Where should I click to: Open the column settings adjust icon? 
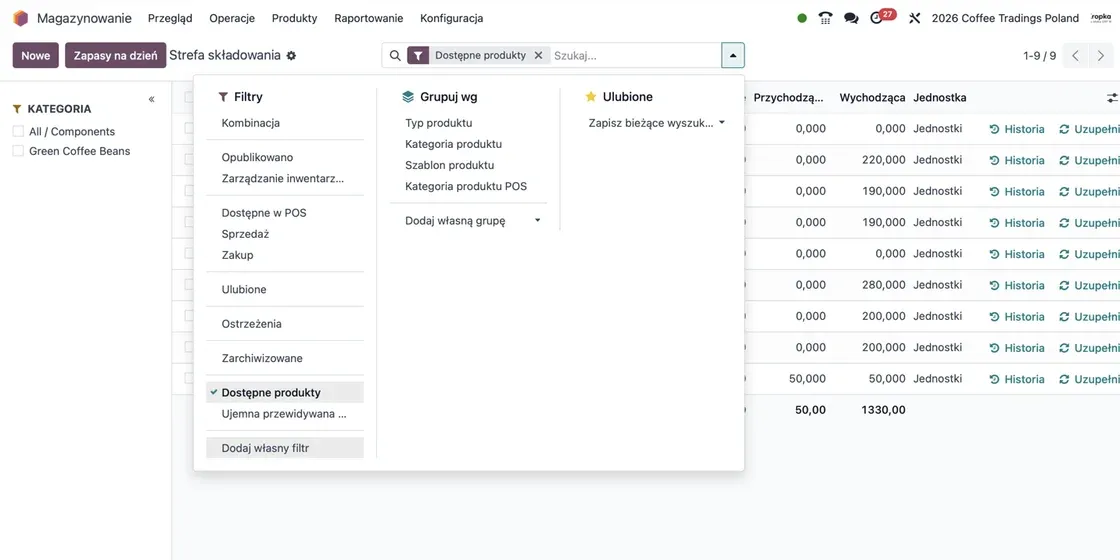[1112, 98]
